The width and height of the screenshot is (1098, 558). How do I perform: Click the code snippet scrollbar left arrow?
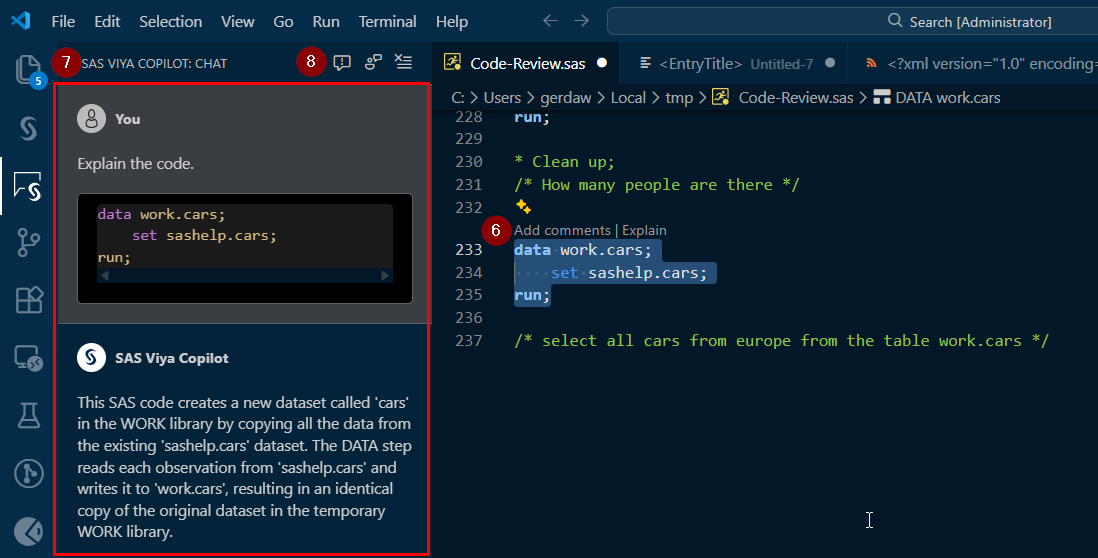tap(105, 275)
